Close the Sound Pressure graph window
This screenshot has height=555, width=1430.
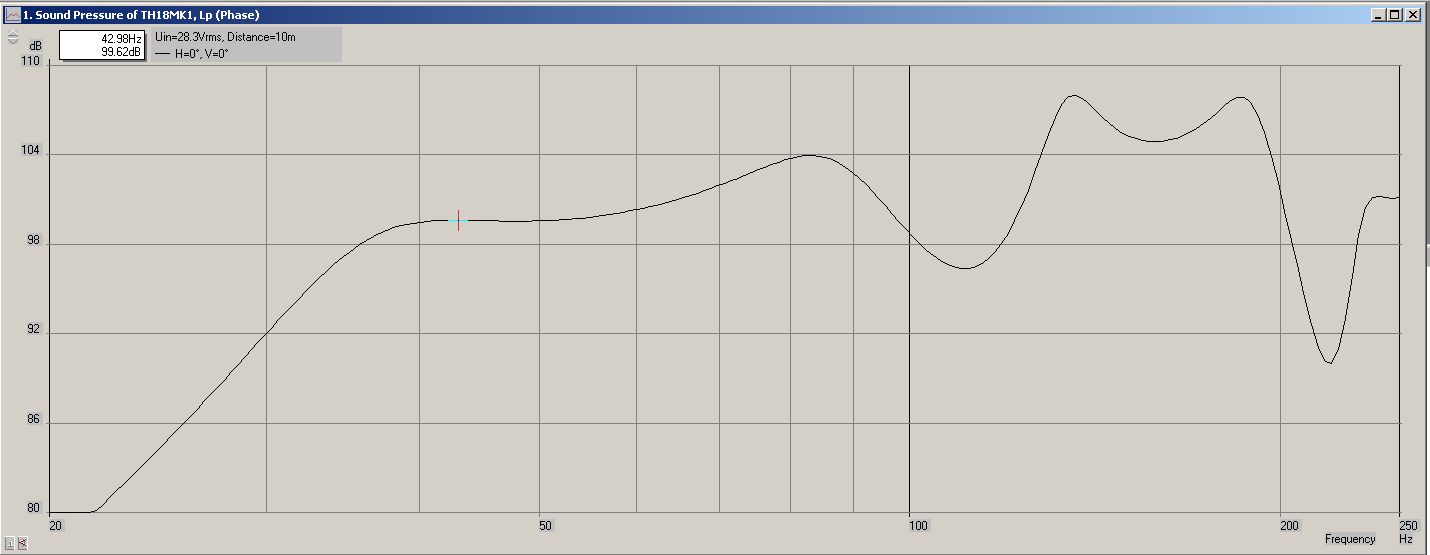[1413, 15]
